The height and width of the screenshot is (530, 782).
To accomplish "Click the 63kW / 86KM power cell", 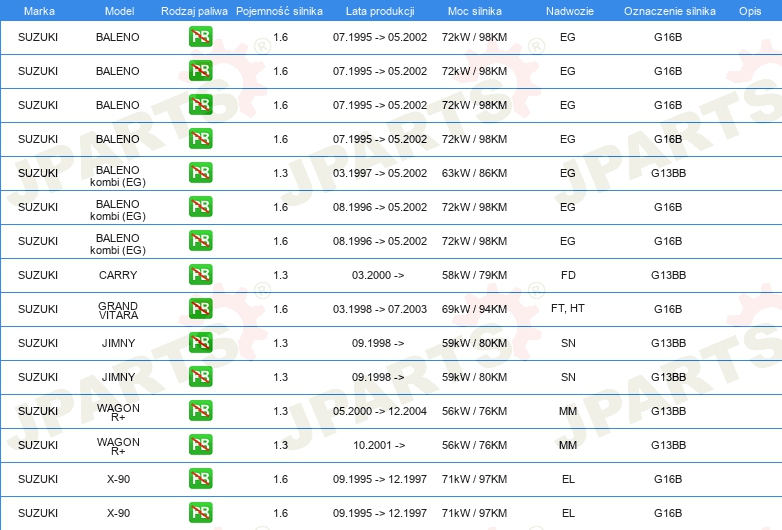I will tap(474, 173).
